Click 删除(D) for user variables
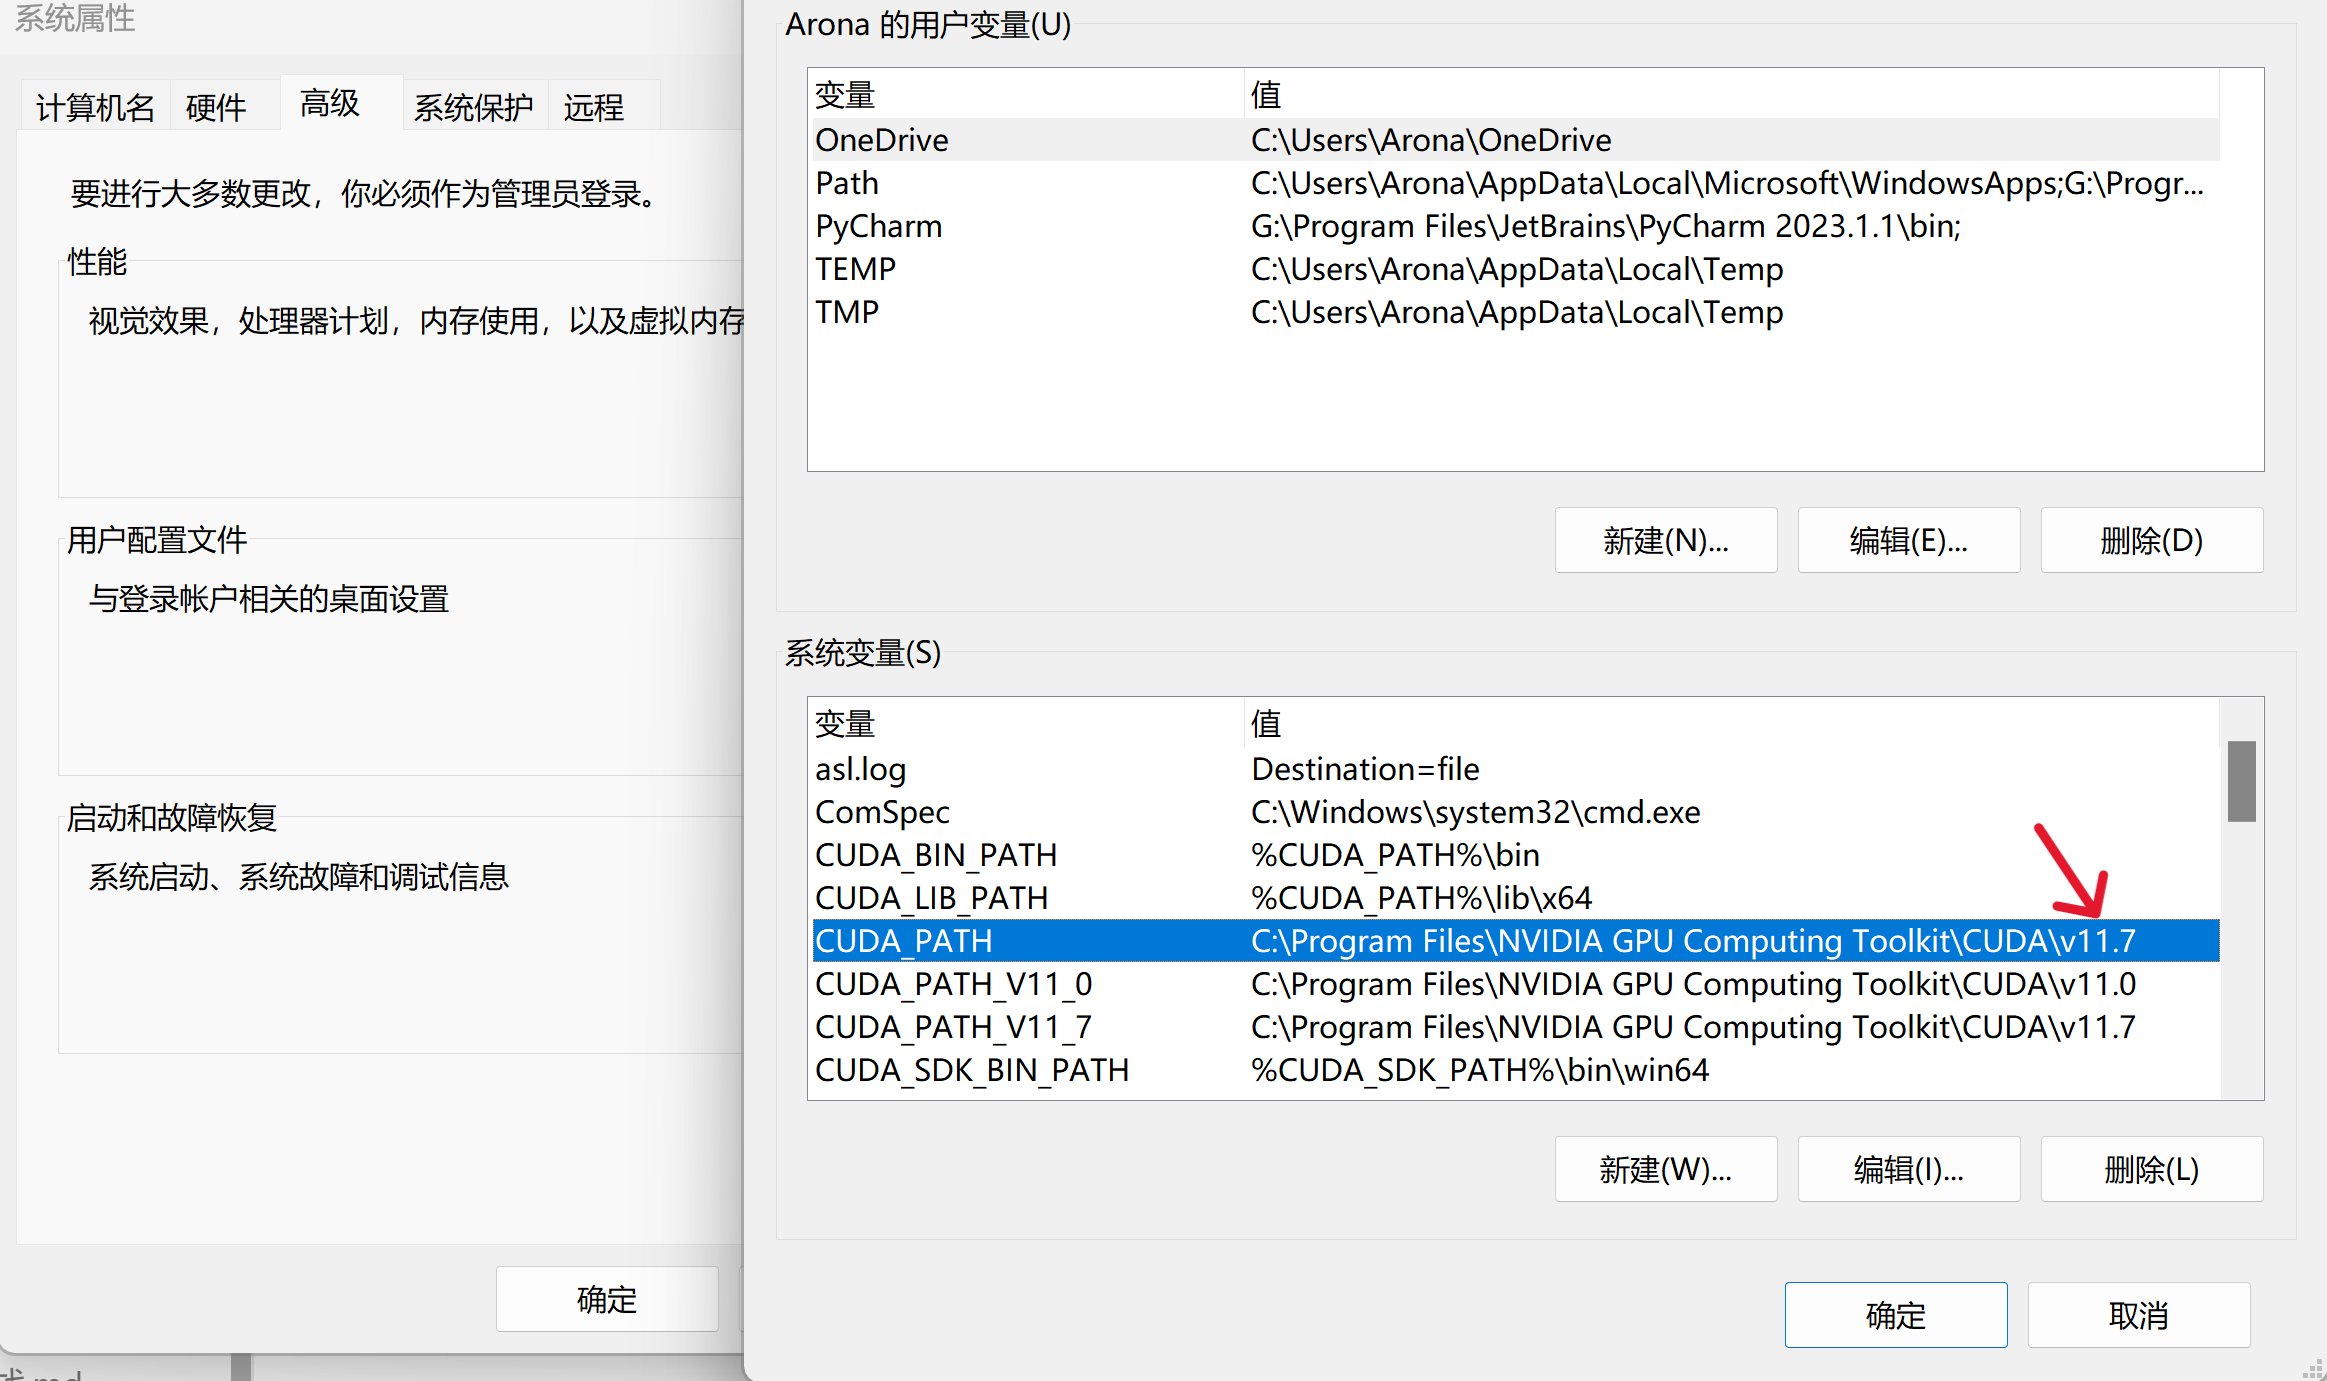 point(2152,540)
